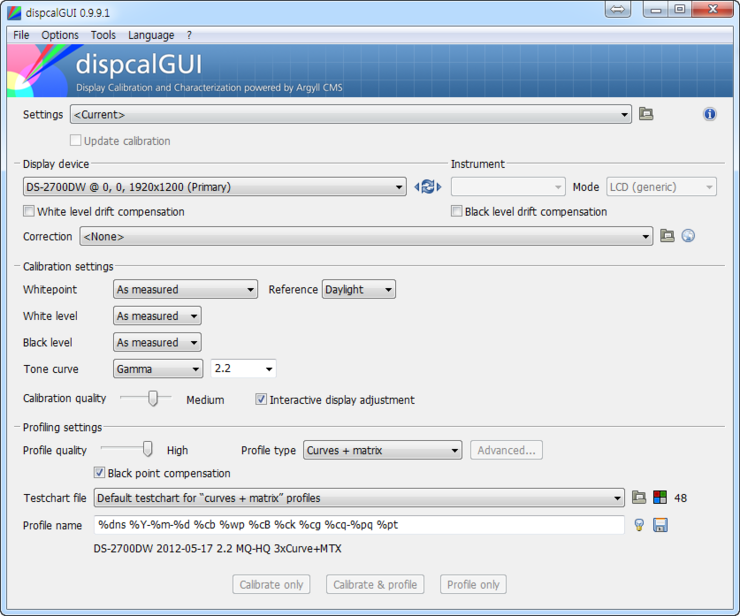Open the empty Instrument dropdown
Viewport: 740px width, 616px height.
point(508,187)
